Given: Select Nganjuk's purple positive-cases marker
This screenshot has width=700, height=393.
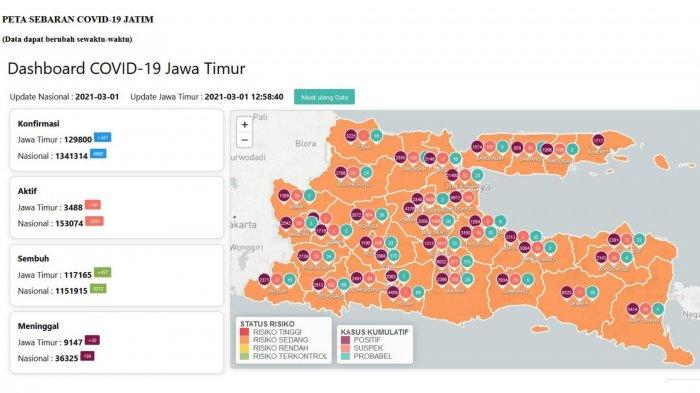Looking at the screenshot, I should tap(356, 215).
